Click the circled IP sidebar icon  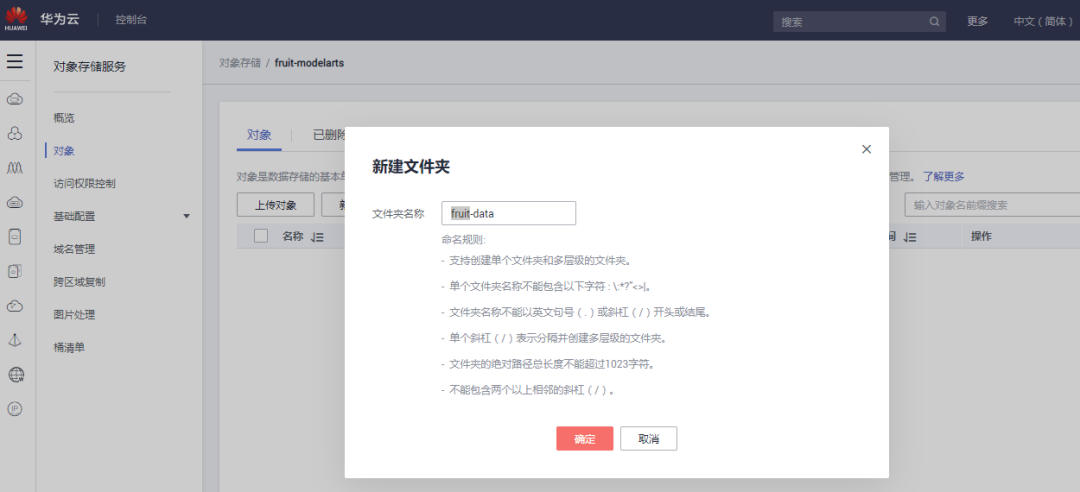click(15, 409)
